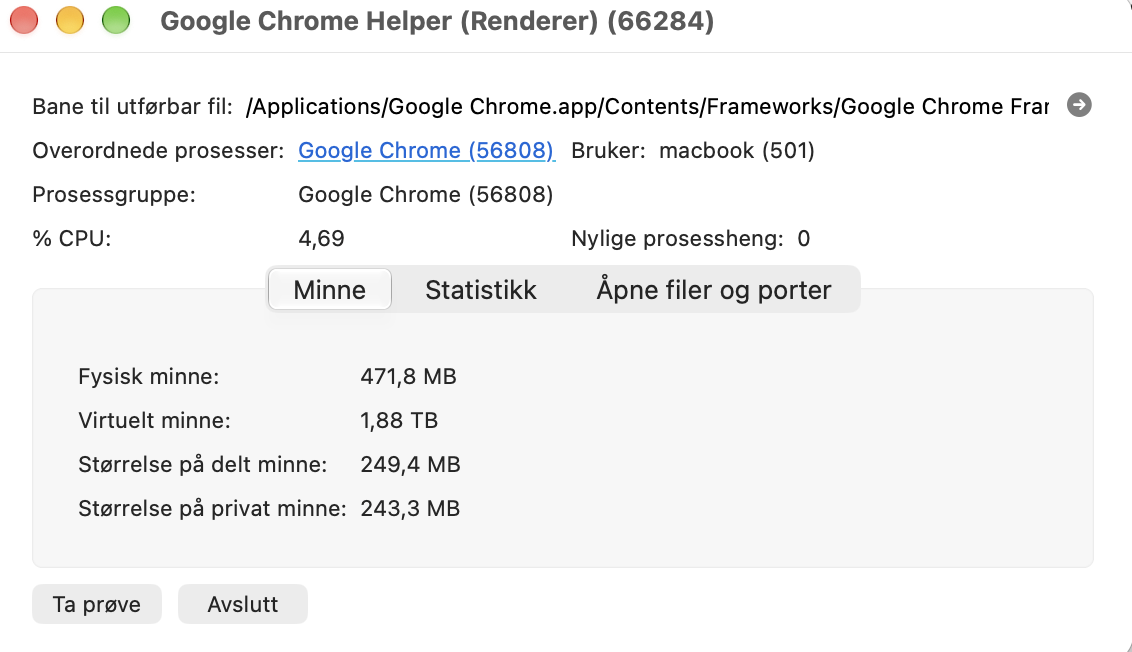Click the % CPU label
Viewport: 1132px width, 652px height.
pos(72,238)
